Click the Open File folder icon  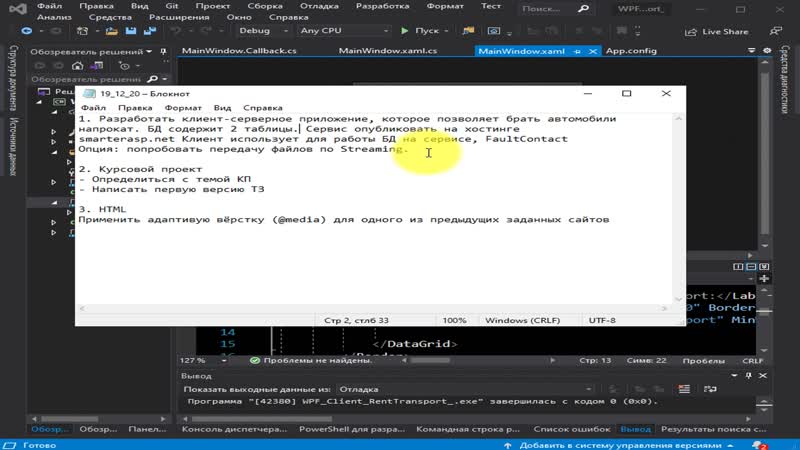click(x=112, y=31)
